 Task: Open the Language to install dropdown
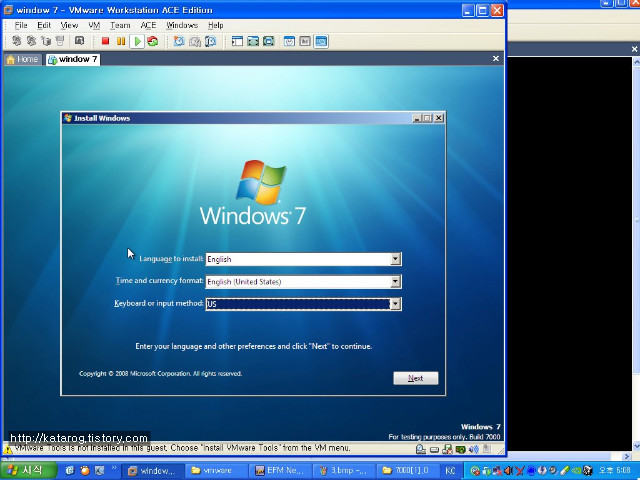396,259
